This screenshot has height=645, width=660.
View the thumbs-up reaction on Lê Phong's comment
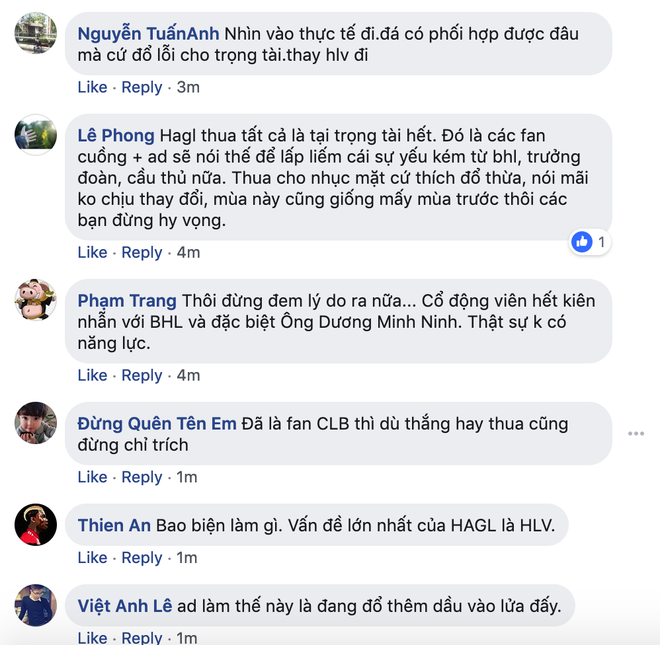(x=589, y=242)
